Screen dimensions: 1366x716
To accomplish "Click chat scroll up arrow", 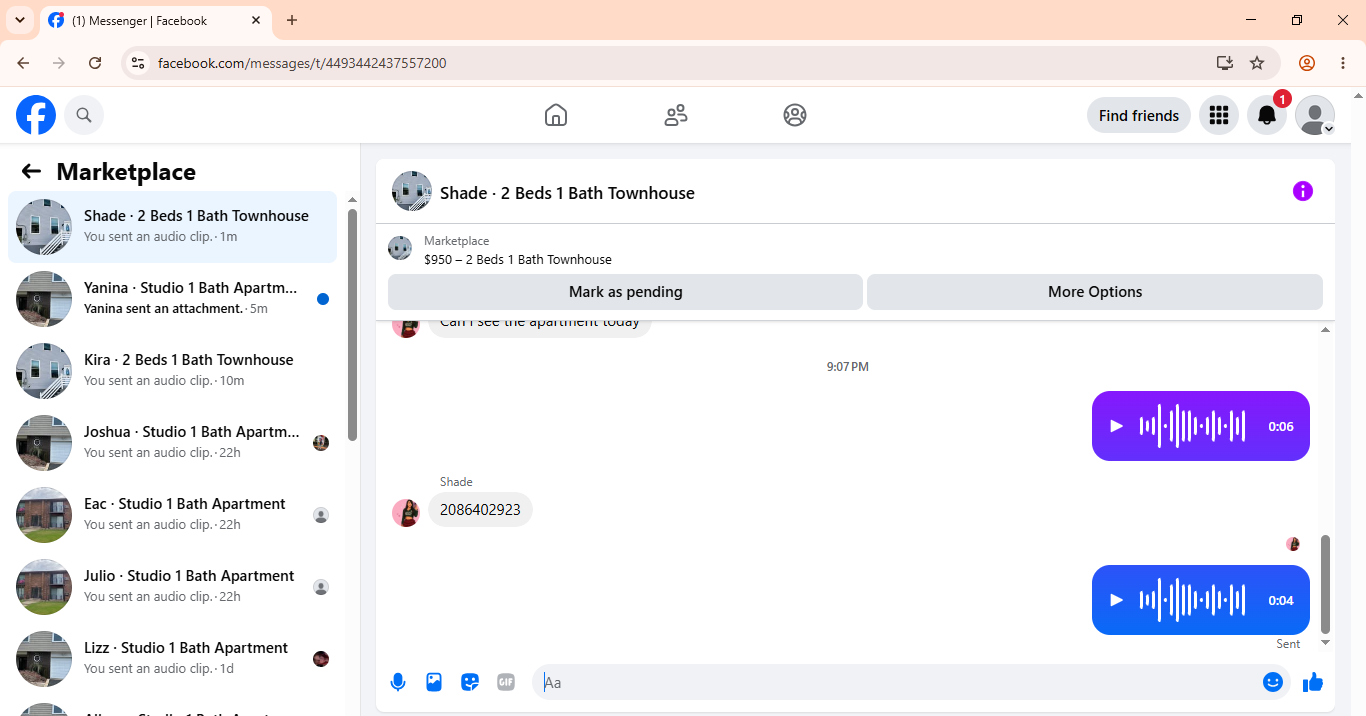I will click(1326, 330).
